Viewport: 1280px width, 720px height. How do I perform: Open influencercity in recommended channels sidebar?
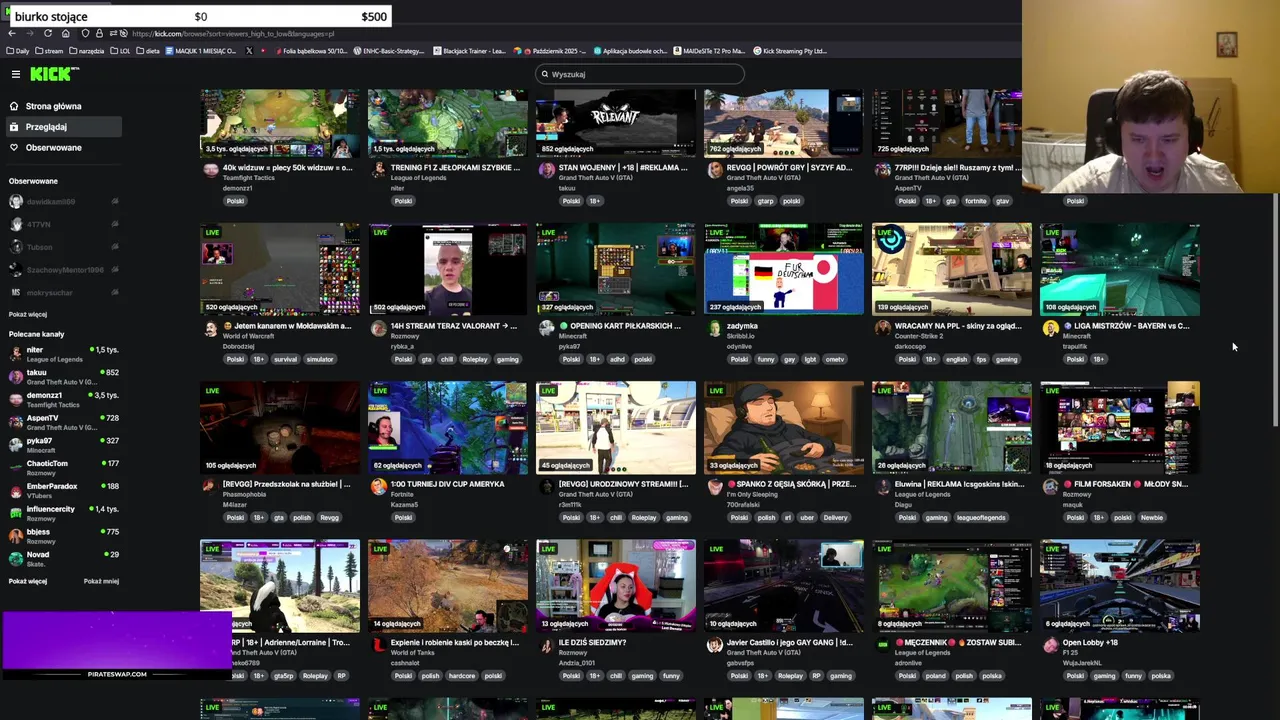[x=63, y=513]
